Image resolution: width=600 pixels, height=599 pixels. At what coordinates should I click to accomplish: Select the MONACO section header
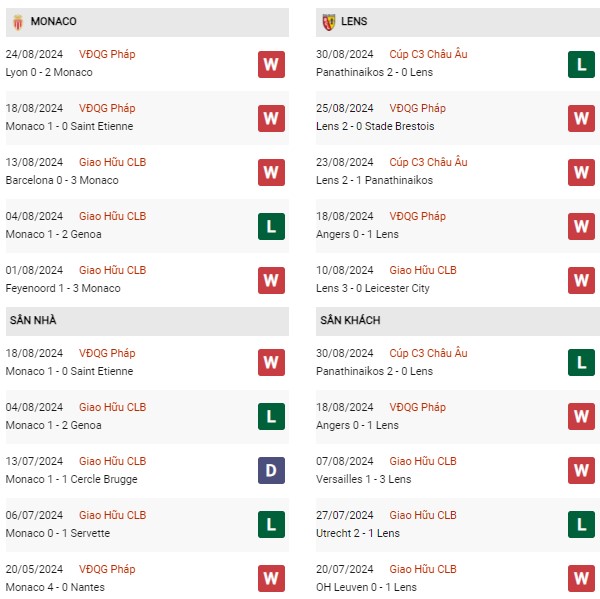click(x=54, y=22)
